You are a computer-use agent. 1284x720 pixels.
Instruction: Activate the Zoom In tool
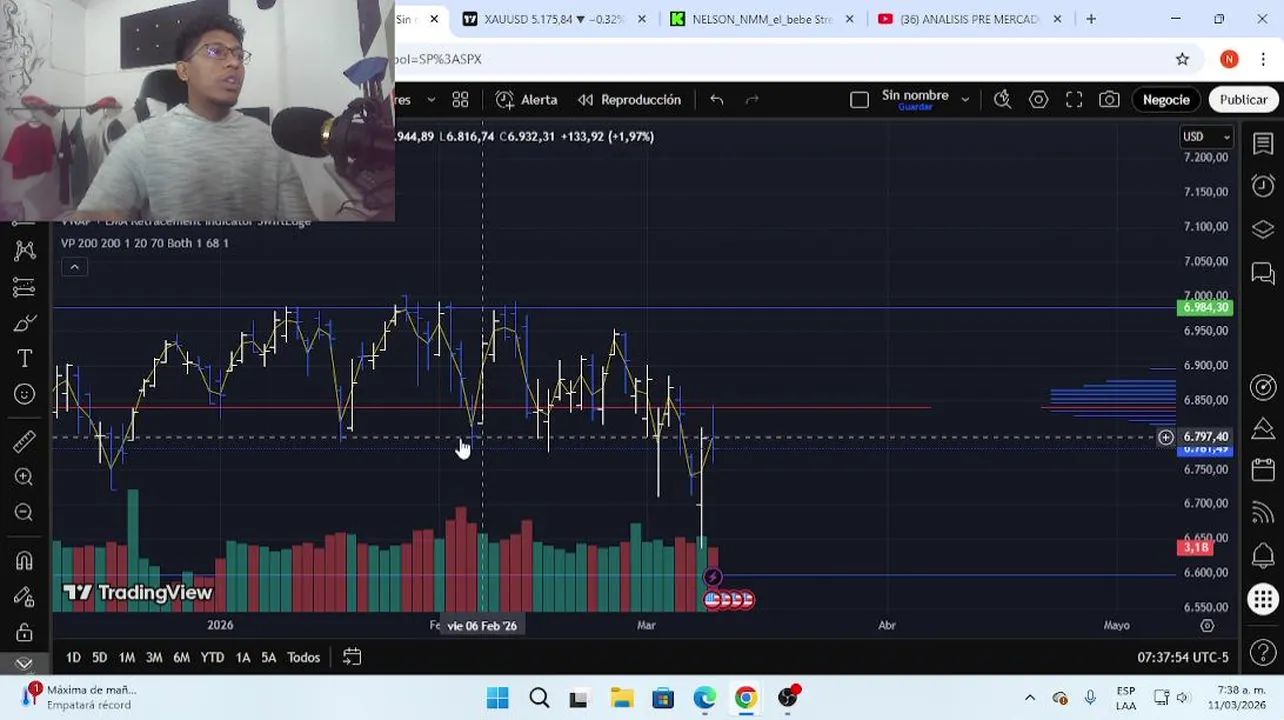point(24,477)
